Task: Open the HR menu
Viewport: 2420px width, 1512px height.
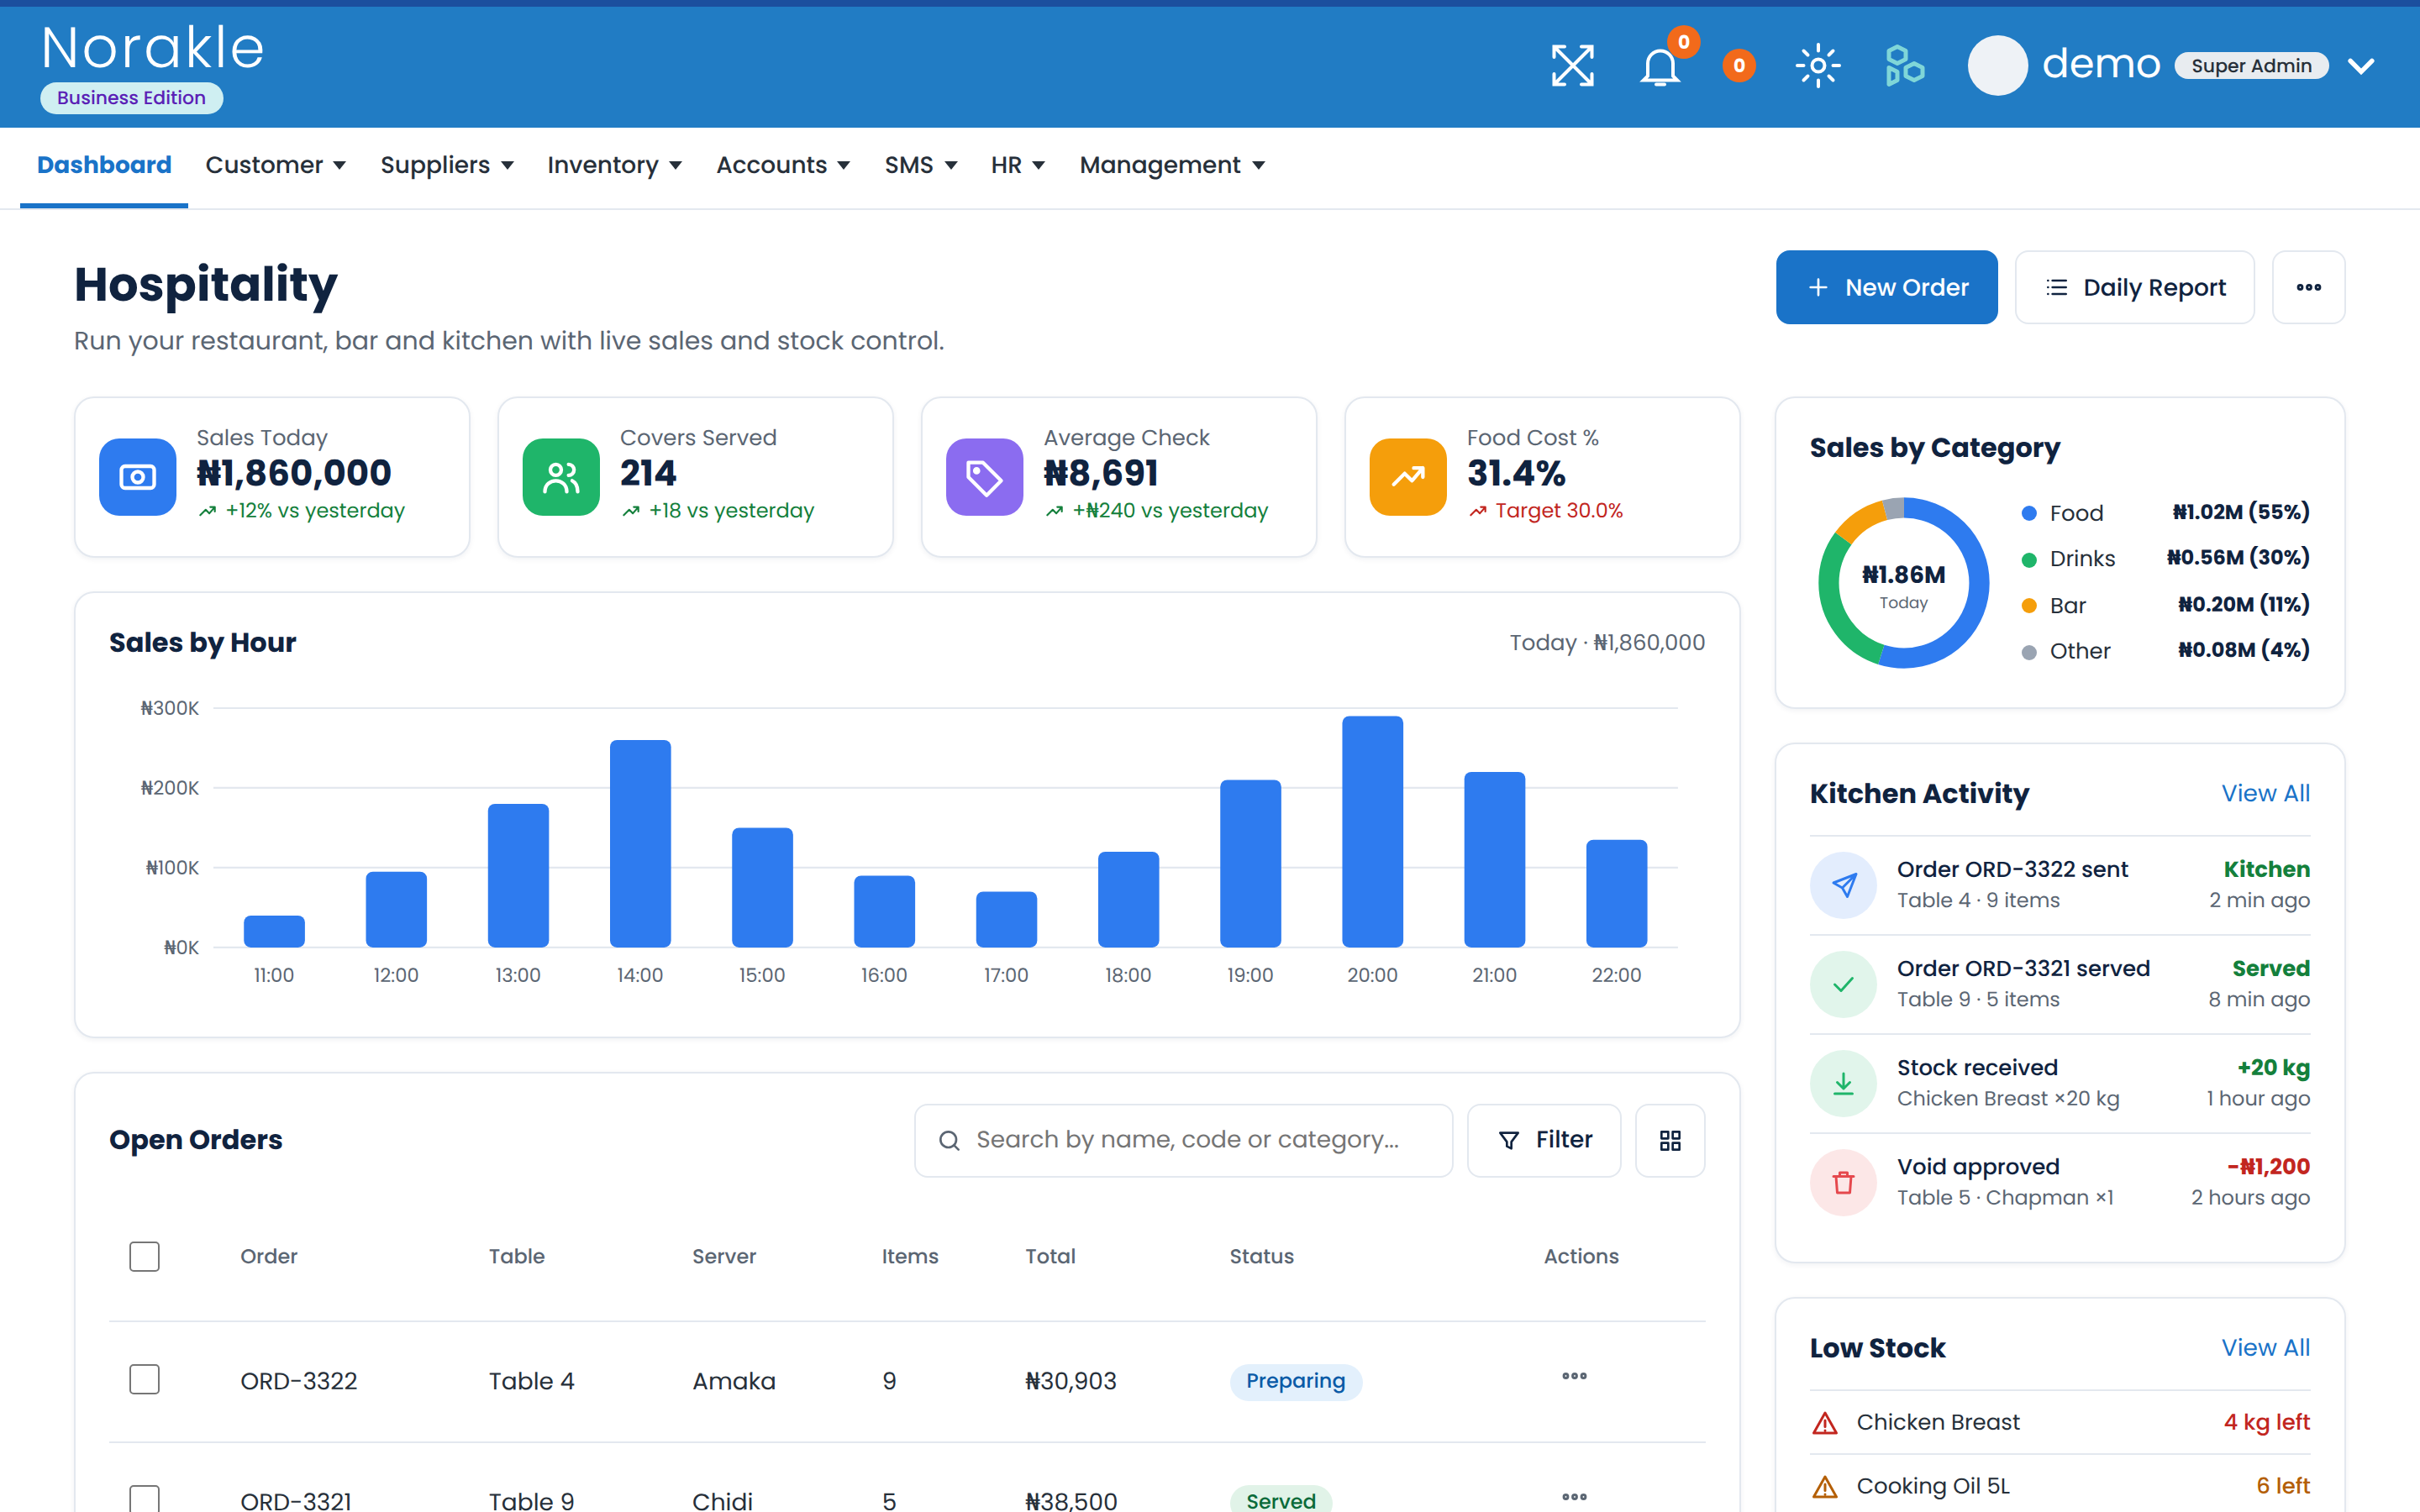Action: (x=1018, y=165)
